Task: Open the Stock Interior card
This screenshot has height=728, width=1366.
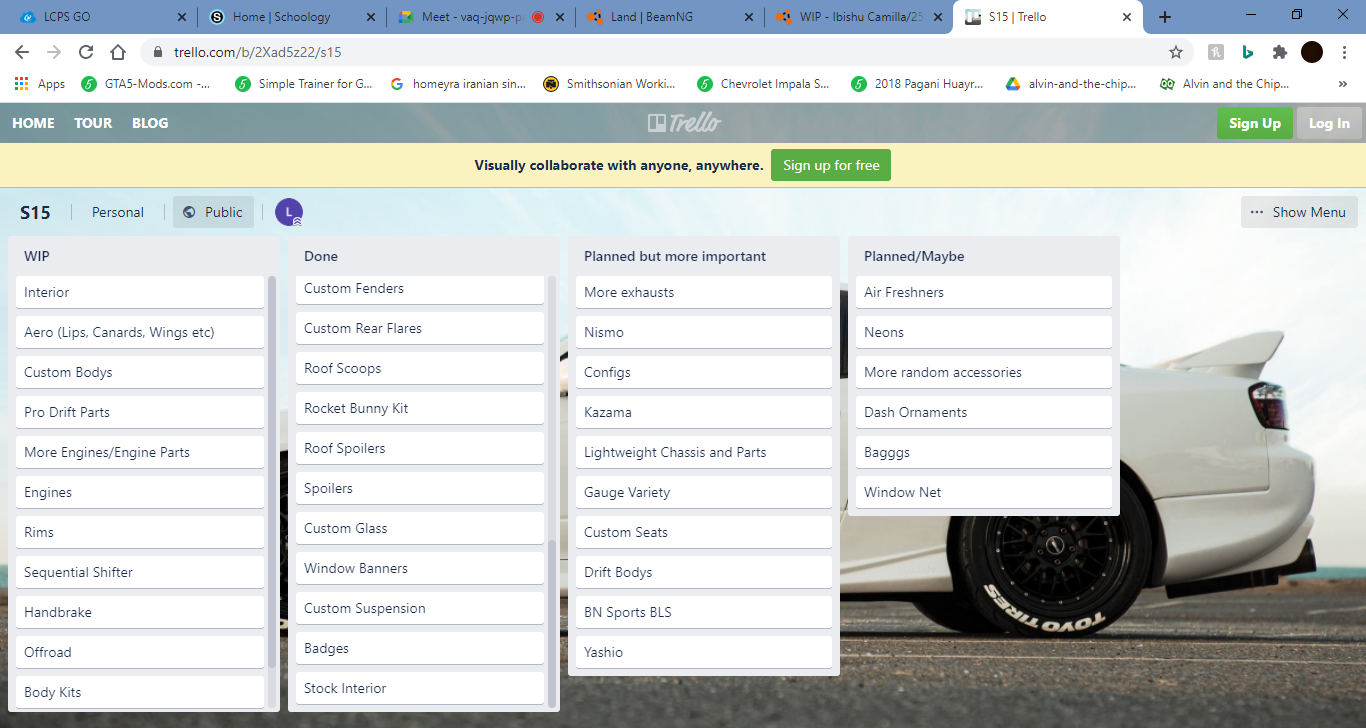Action: [420, 688]
